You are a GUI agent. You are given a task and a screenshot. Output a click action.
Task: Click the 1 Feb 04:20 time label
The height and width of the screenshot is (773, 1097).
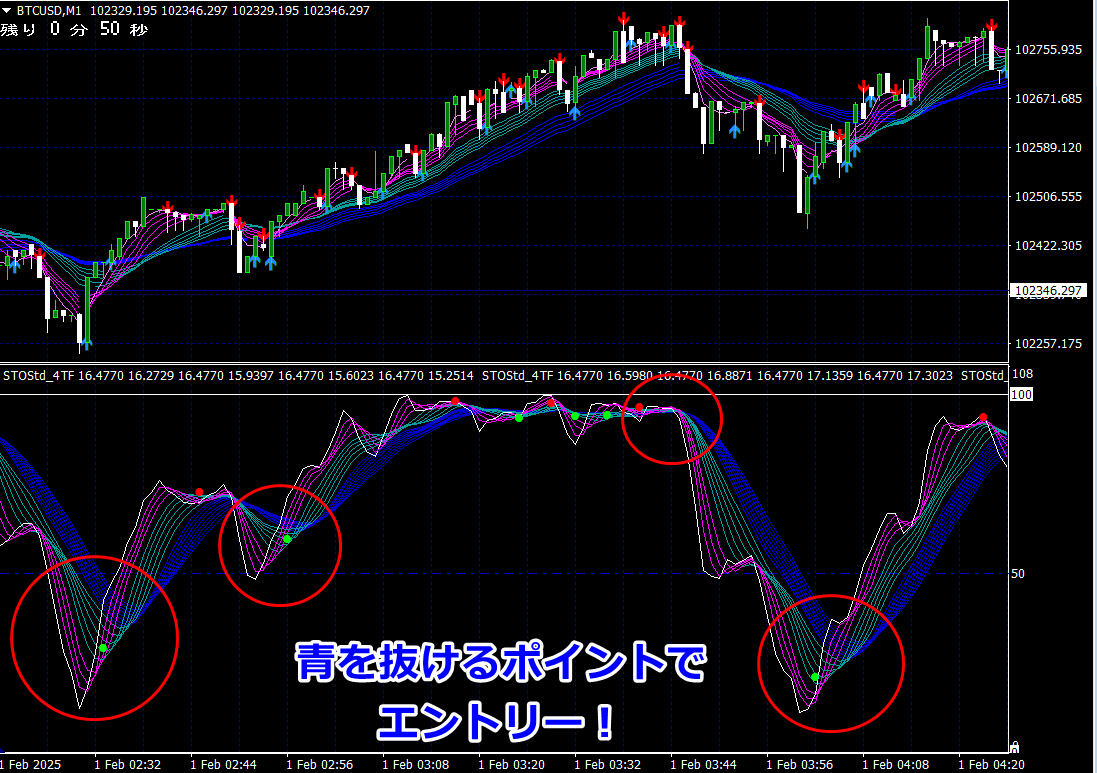991,765
